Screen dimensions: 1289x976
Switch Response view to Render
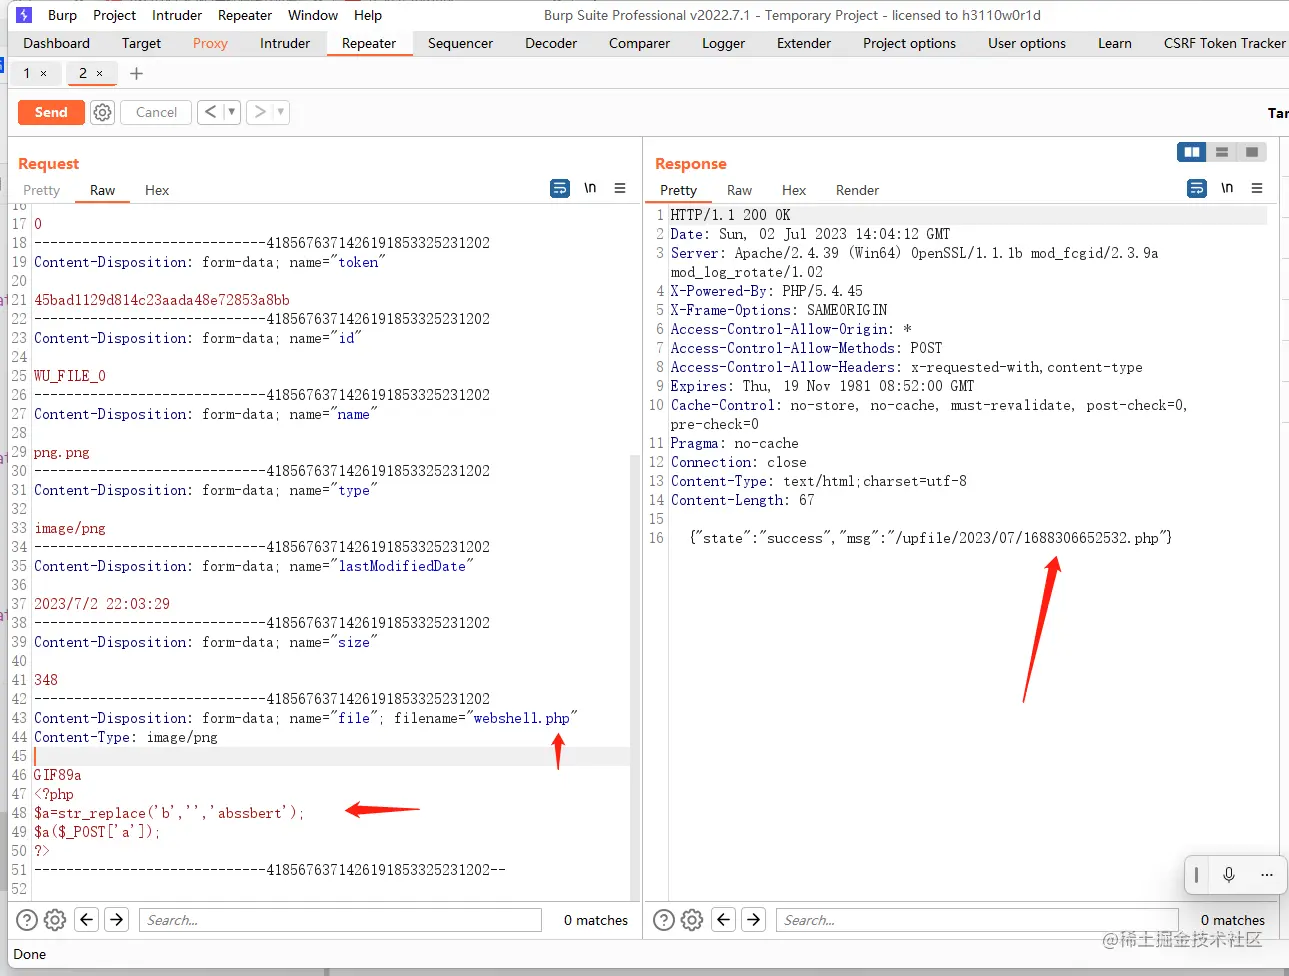click(x=857, y=190)
